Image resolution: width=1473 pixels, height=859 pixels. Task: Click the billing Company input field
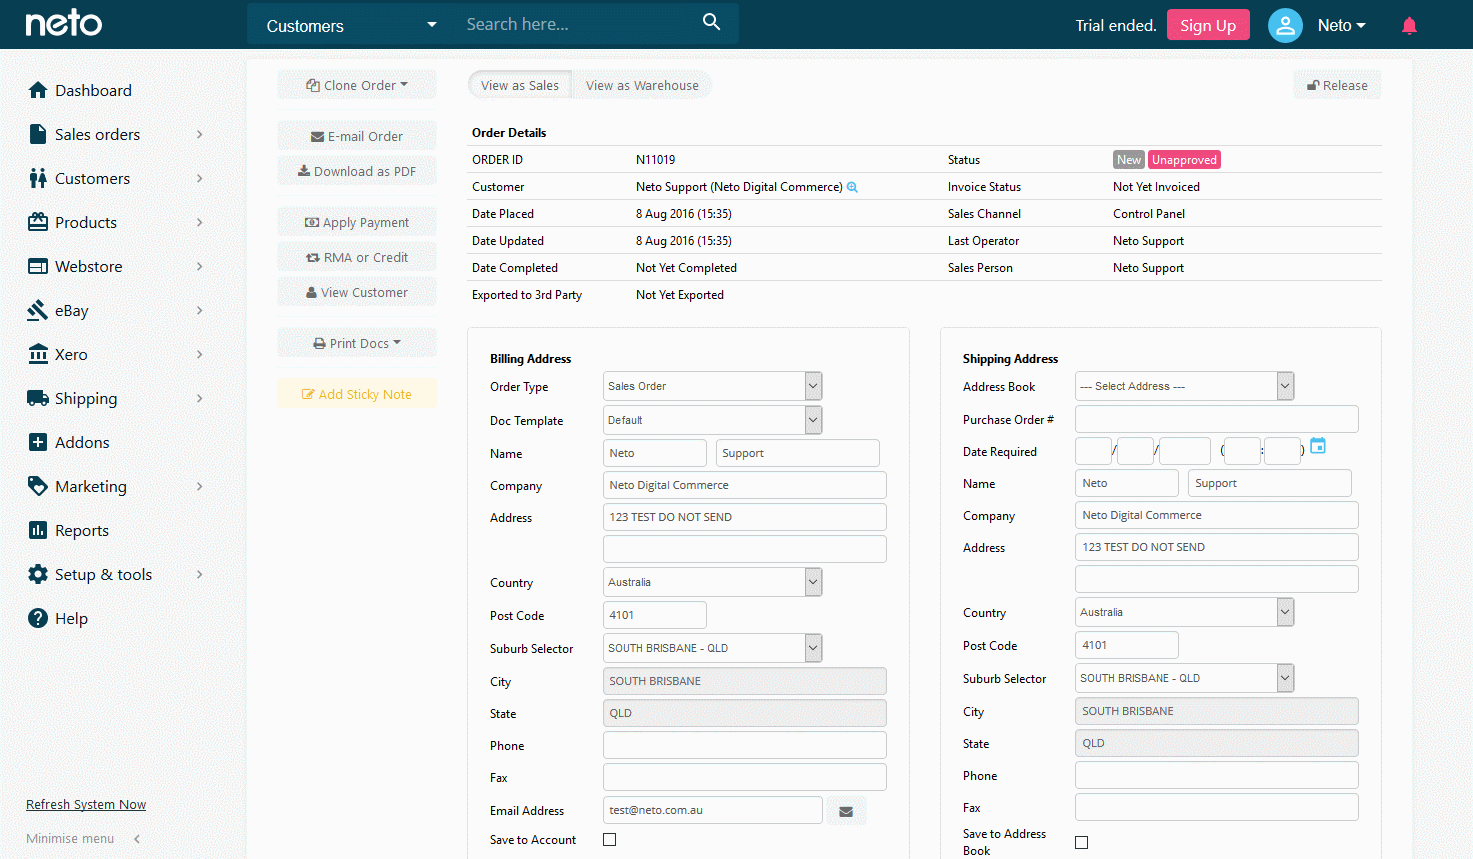coord(745,485)
